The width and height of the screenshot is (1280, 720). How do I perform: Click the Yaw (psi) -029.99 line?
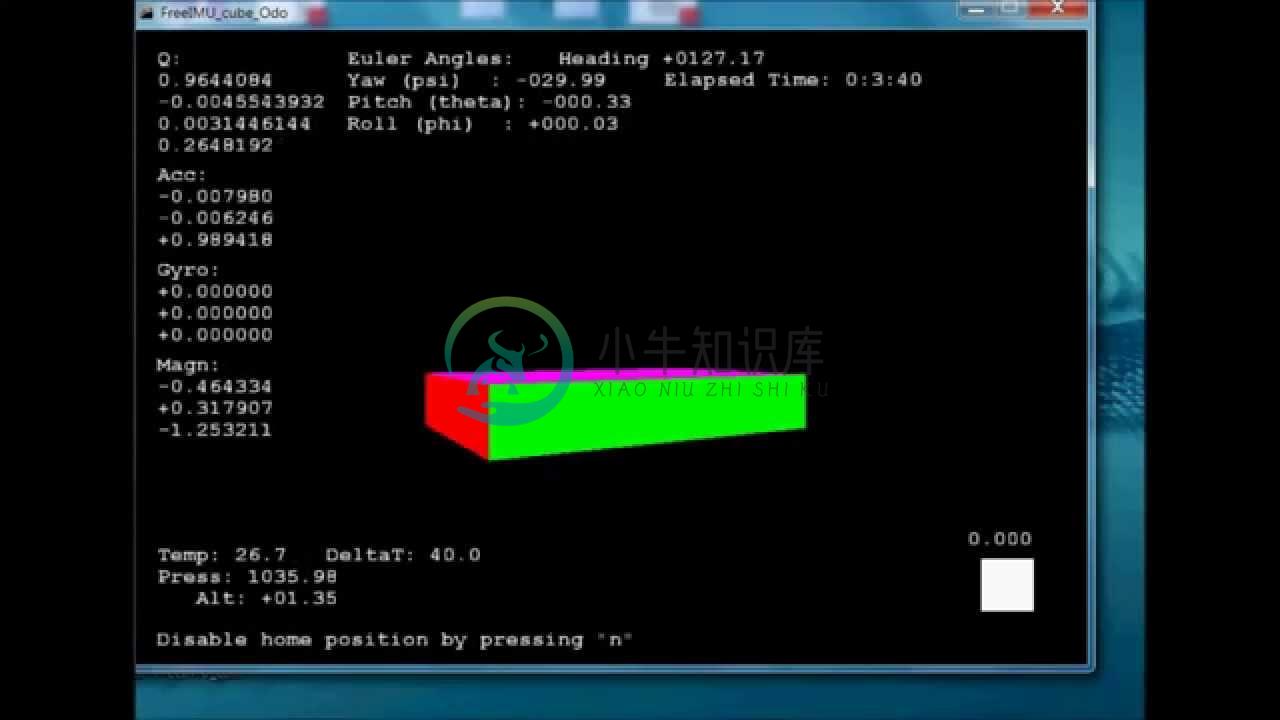pos(476,81)
